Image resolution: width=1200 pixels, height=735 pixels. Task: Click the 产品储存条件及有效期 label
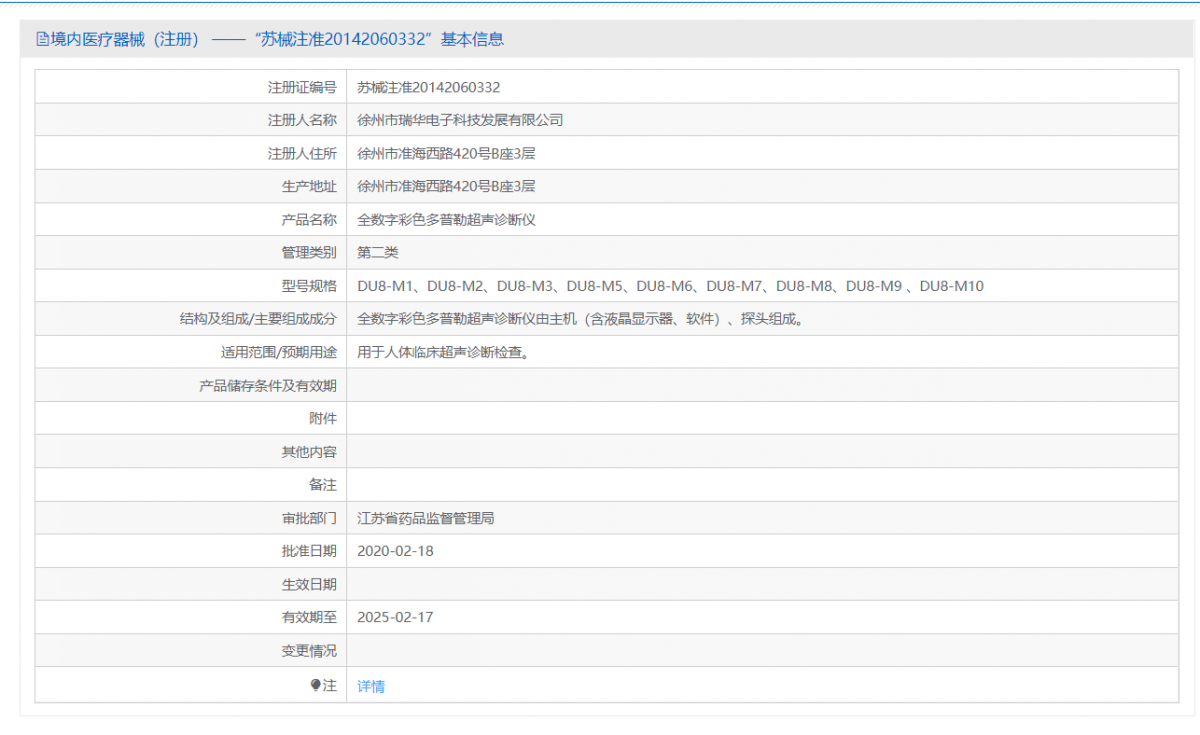point(268,385)
